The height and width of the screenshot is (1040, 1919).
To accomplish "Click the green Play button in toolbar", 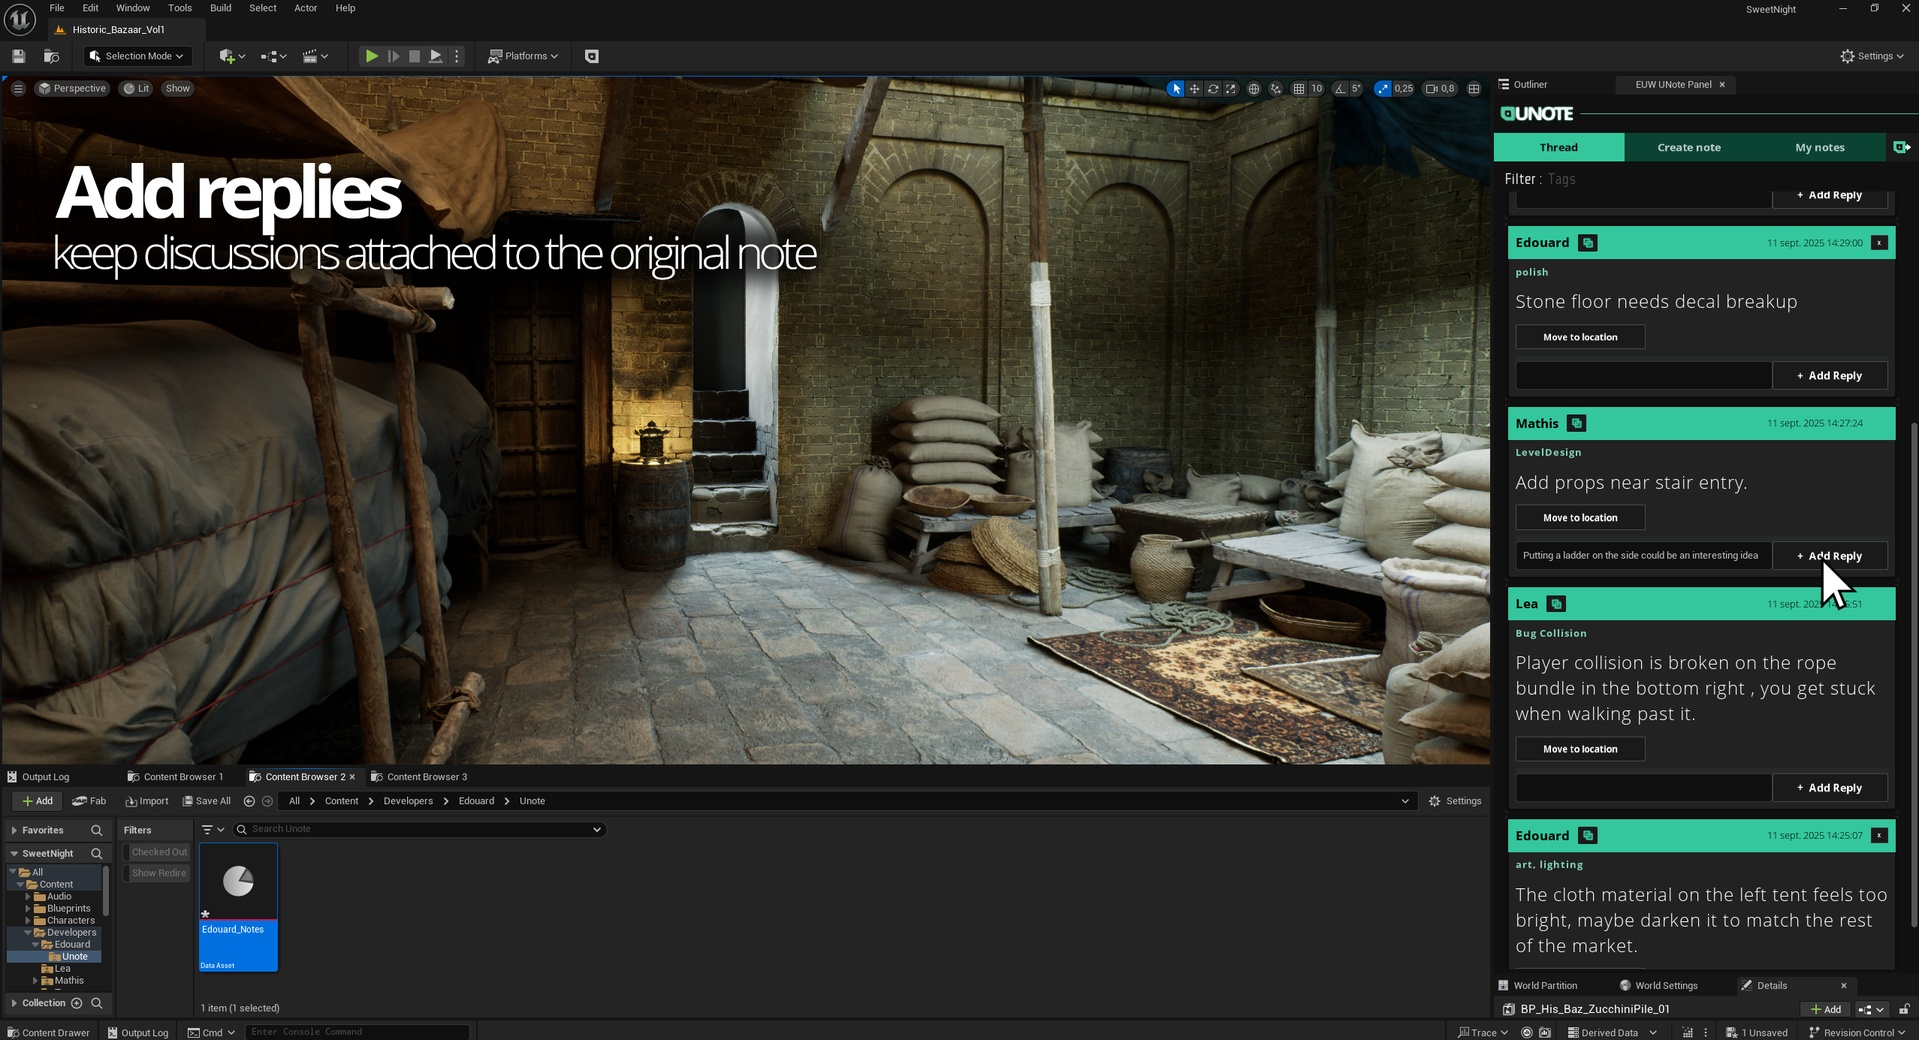I will coord(371,56).
